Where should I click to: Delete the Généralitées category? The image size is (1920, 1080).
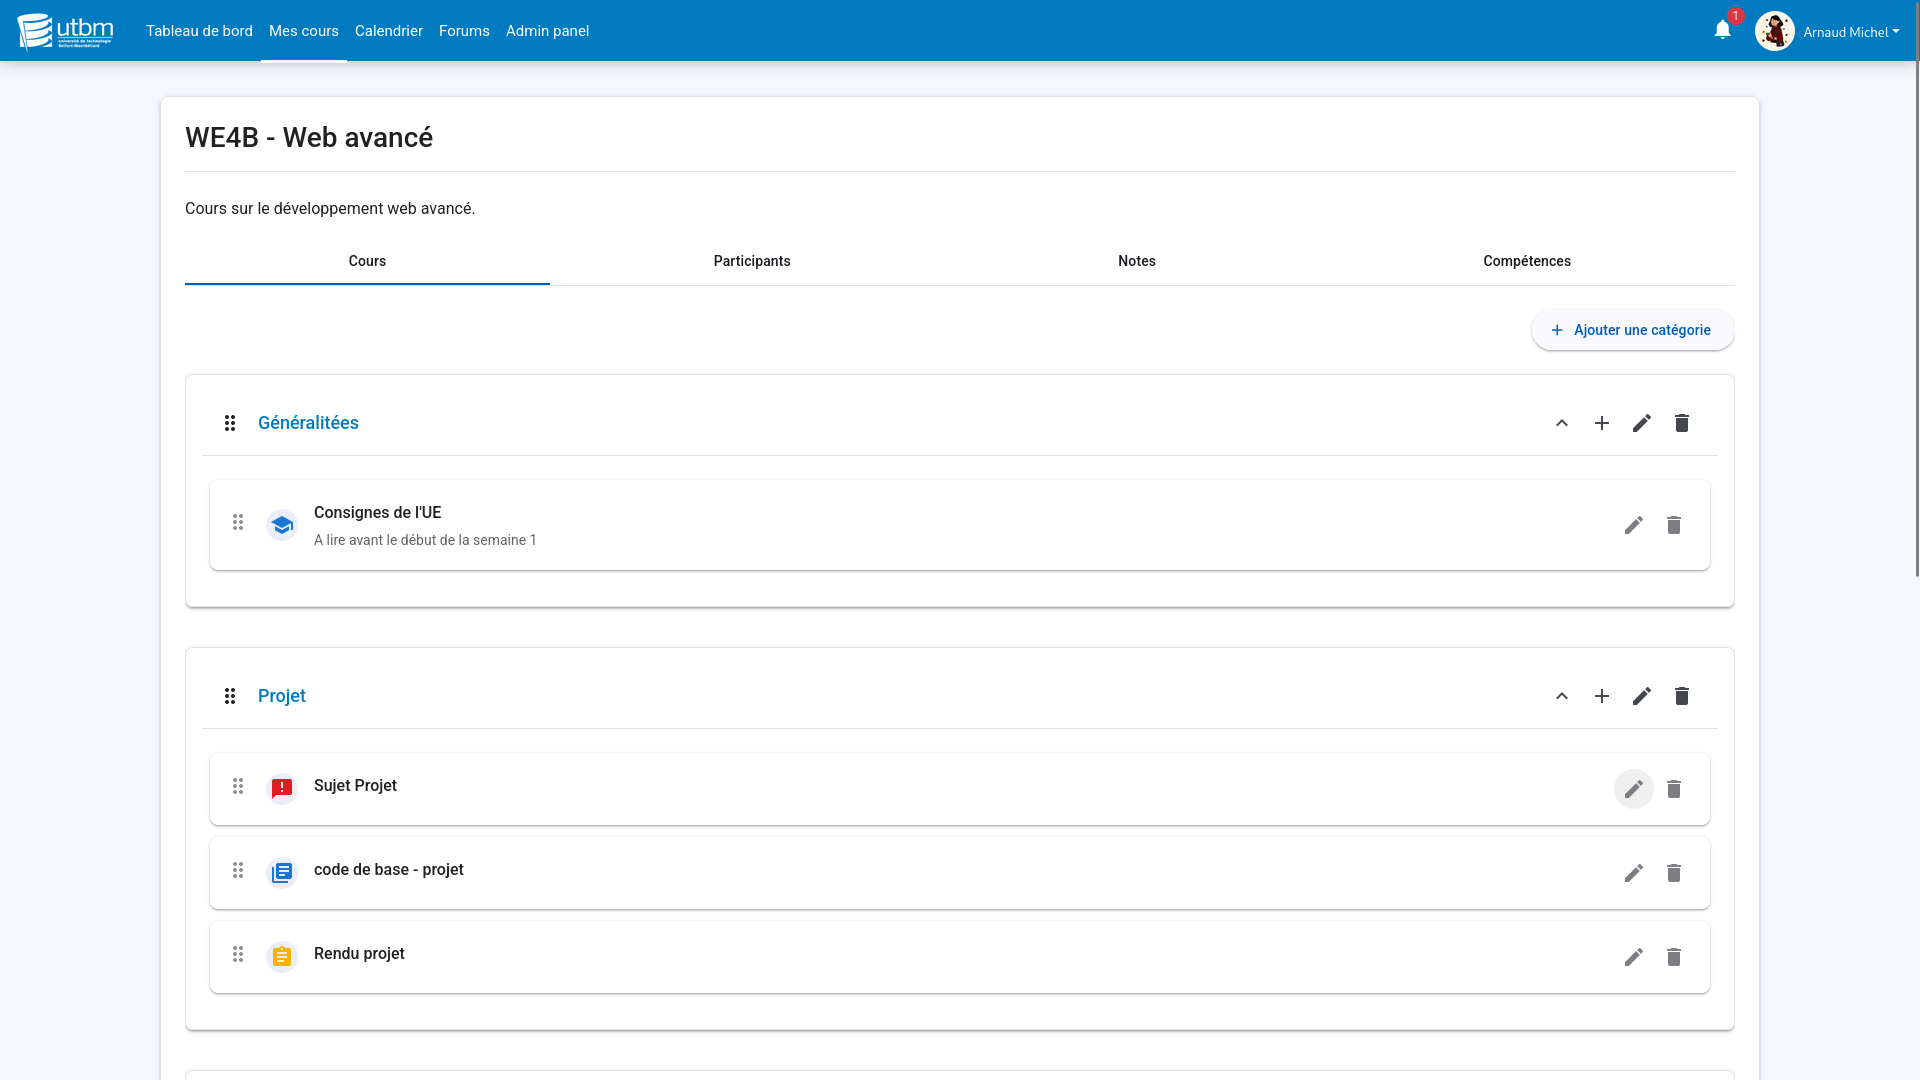coord(1682,423)
